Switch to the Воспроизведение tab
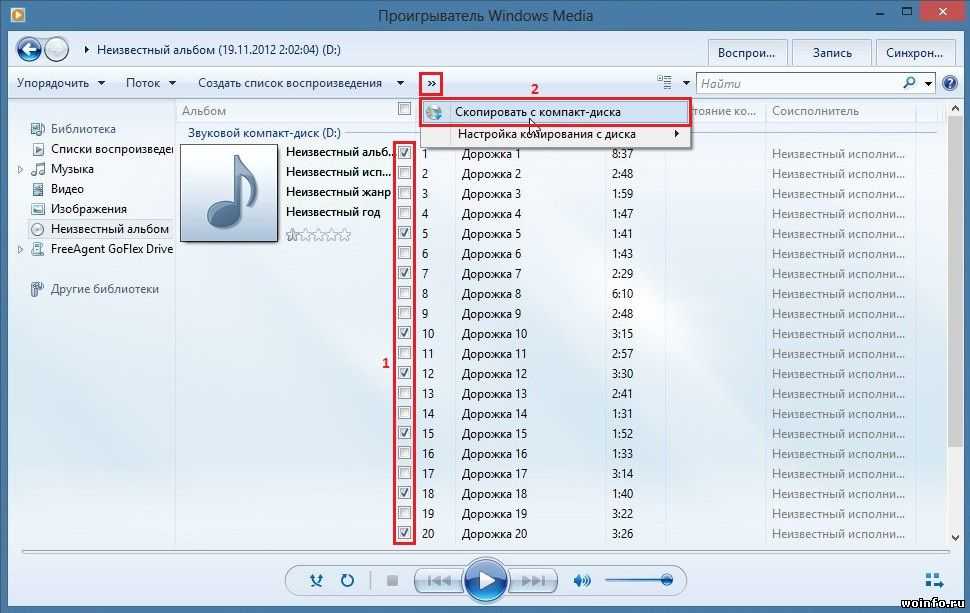Screen dimensions: 970x613 click(747, 53)
